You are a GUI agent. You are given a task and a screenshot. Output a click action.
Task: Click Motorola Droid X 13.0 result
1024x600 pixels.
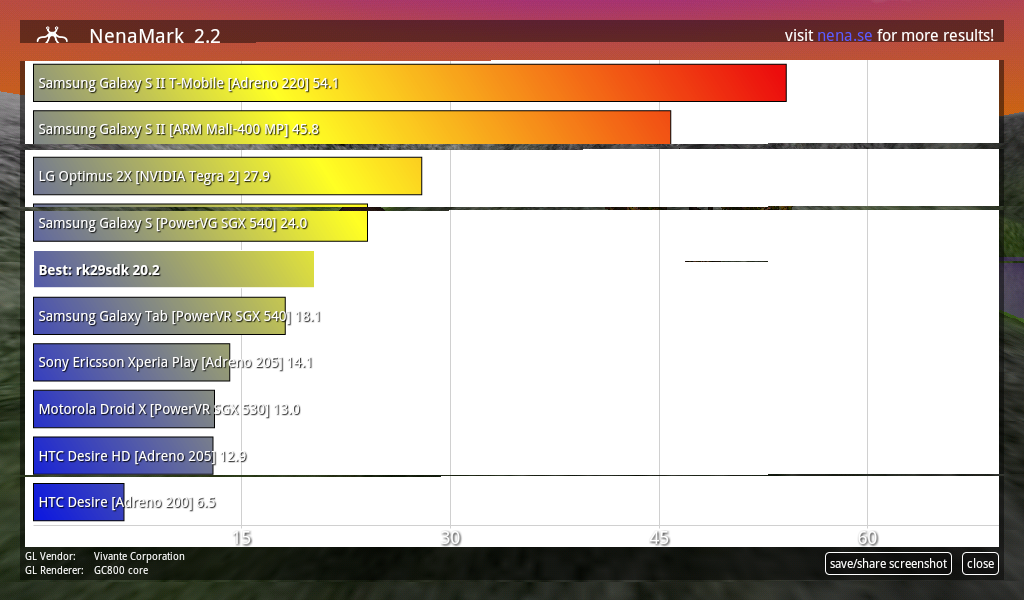coord(124,409)
